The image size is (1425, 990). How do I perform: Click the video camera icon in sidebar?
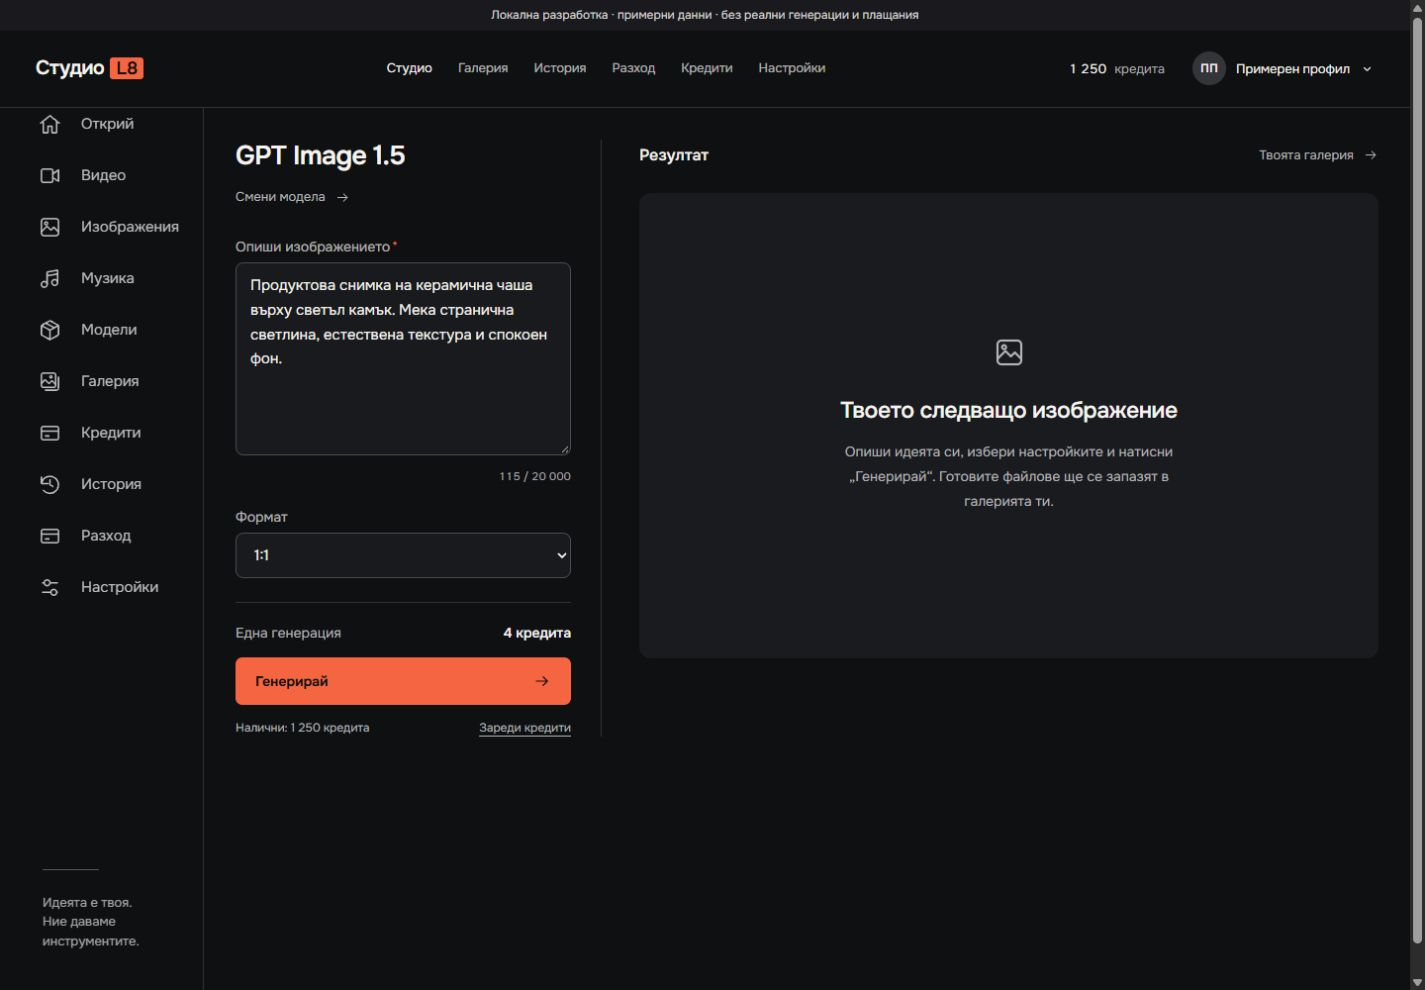coord(50,175)
